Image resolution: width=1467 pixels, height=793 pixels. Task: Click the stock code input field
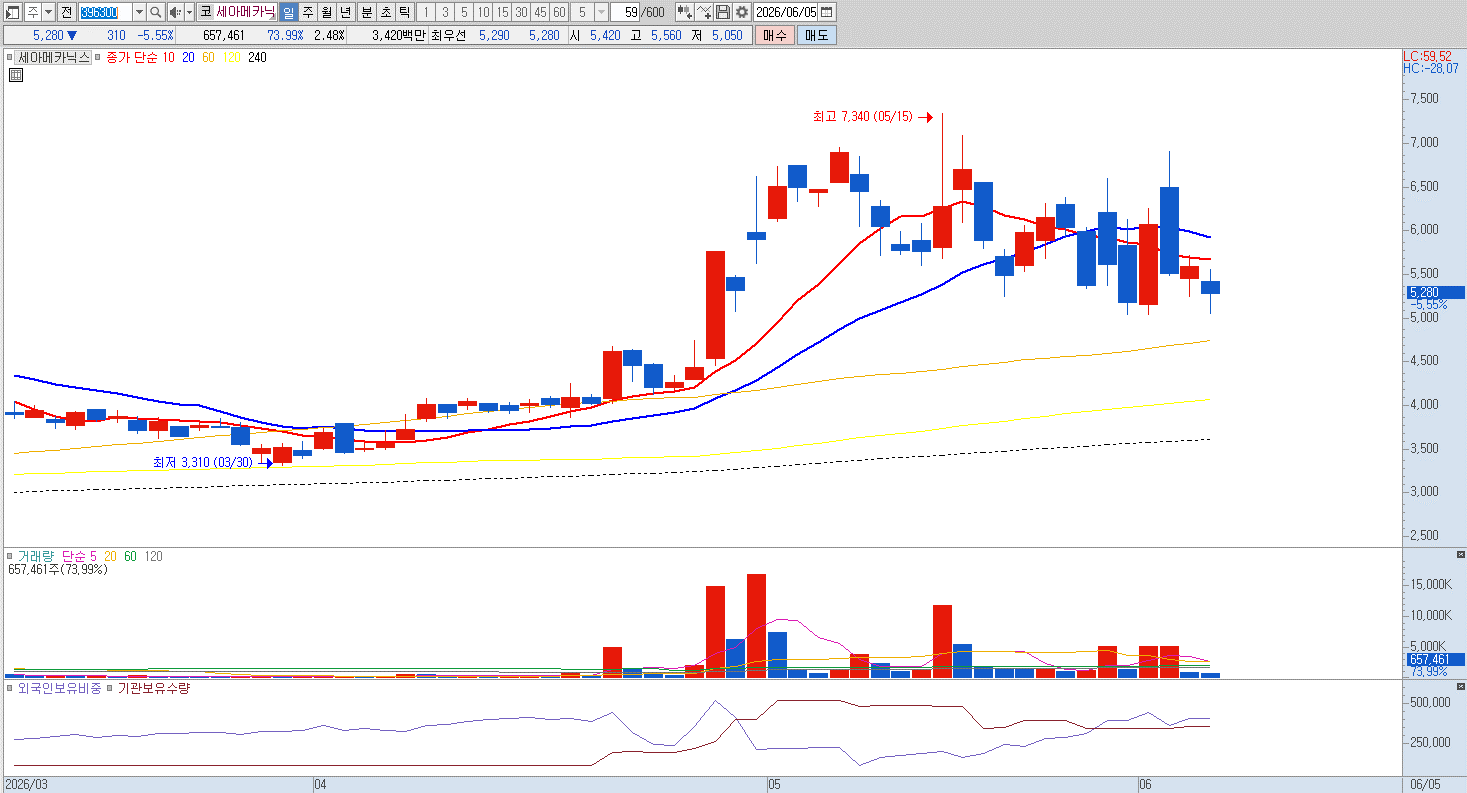(x=105, y=12)
